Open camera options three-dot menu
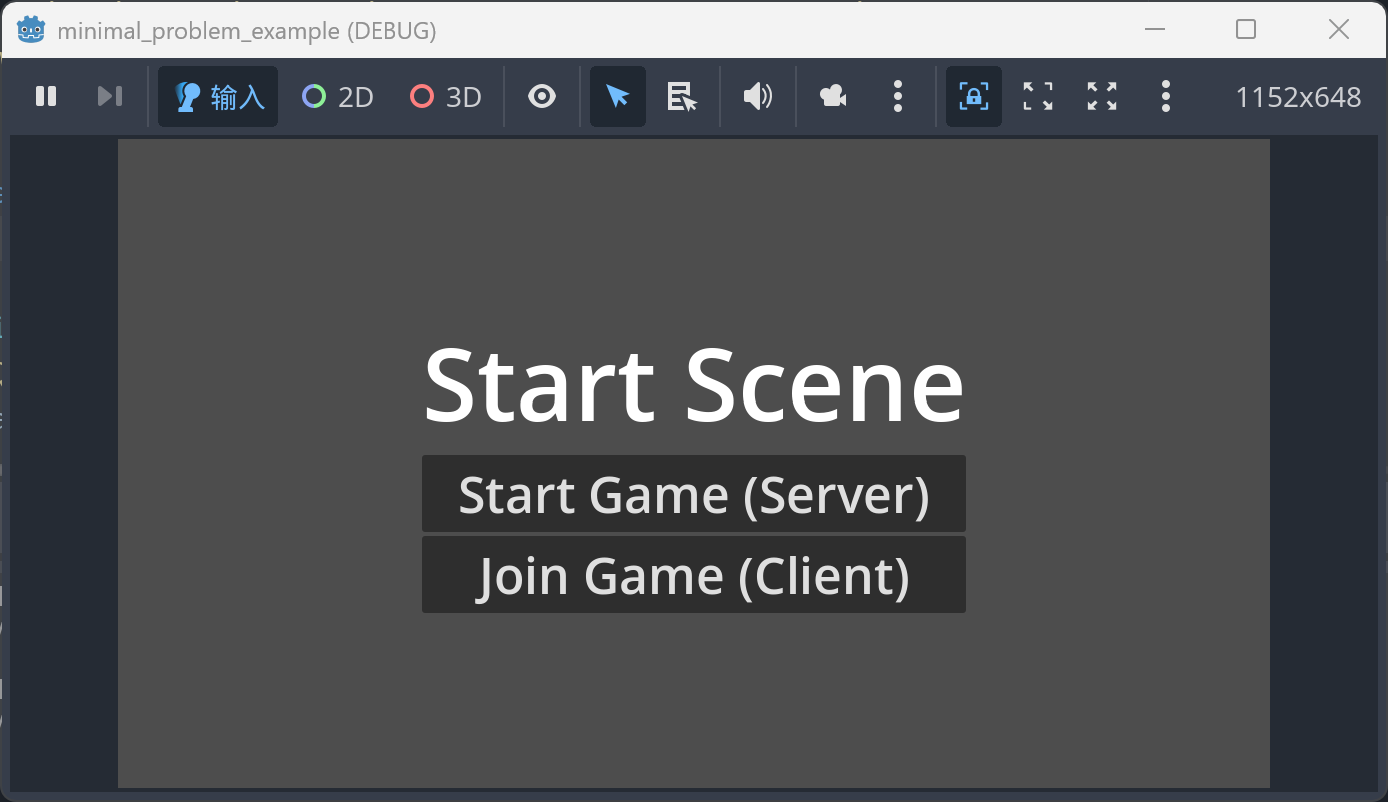Screen dimensions: 1388x802 (x=898, y=96)
